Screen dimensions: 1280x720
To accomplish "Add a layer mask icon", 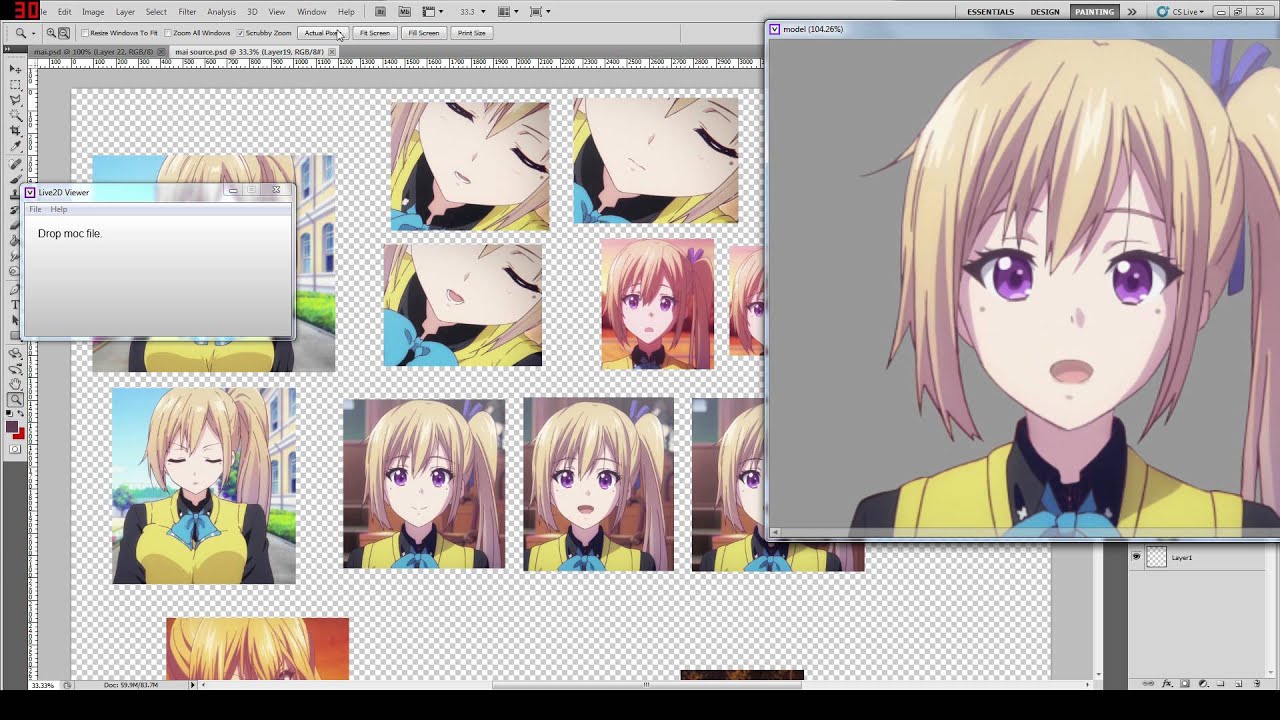I will (x=1185, y=684).
